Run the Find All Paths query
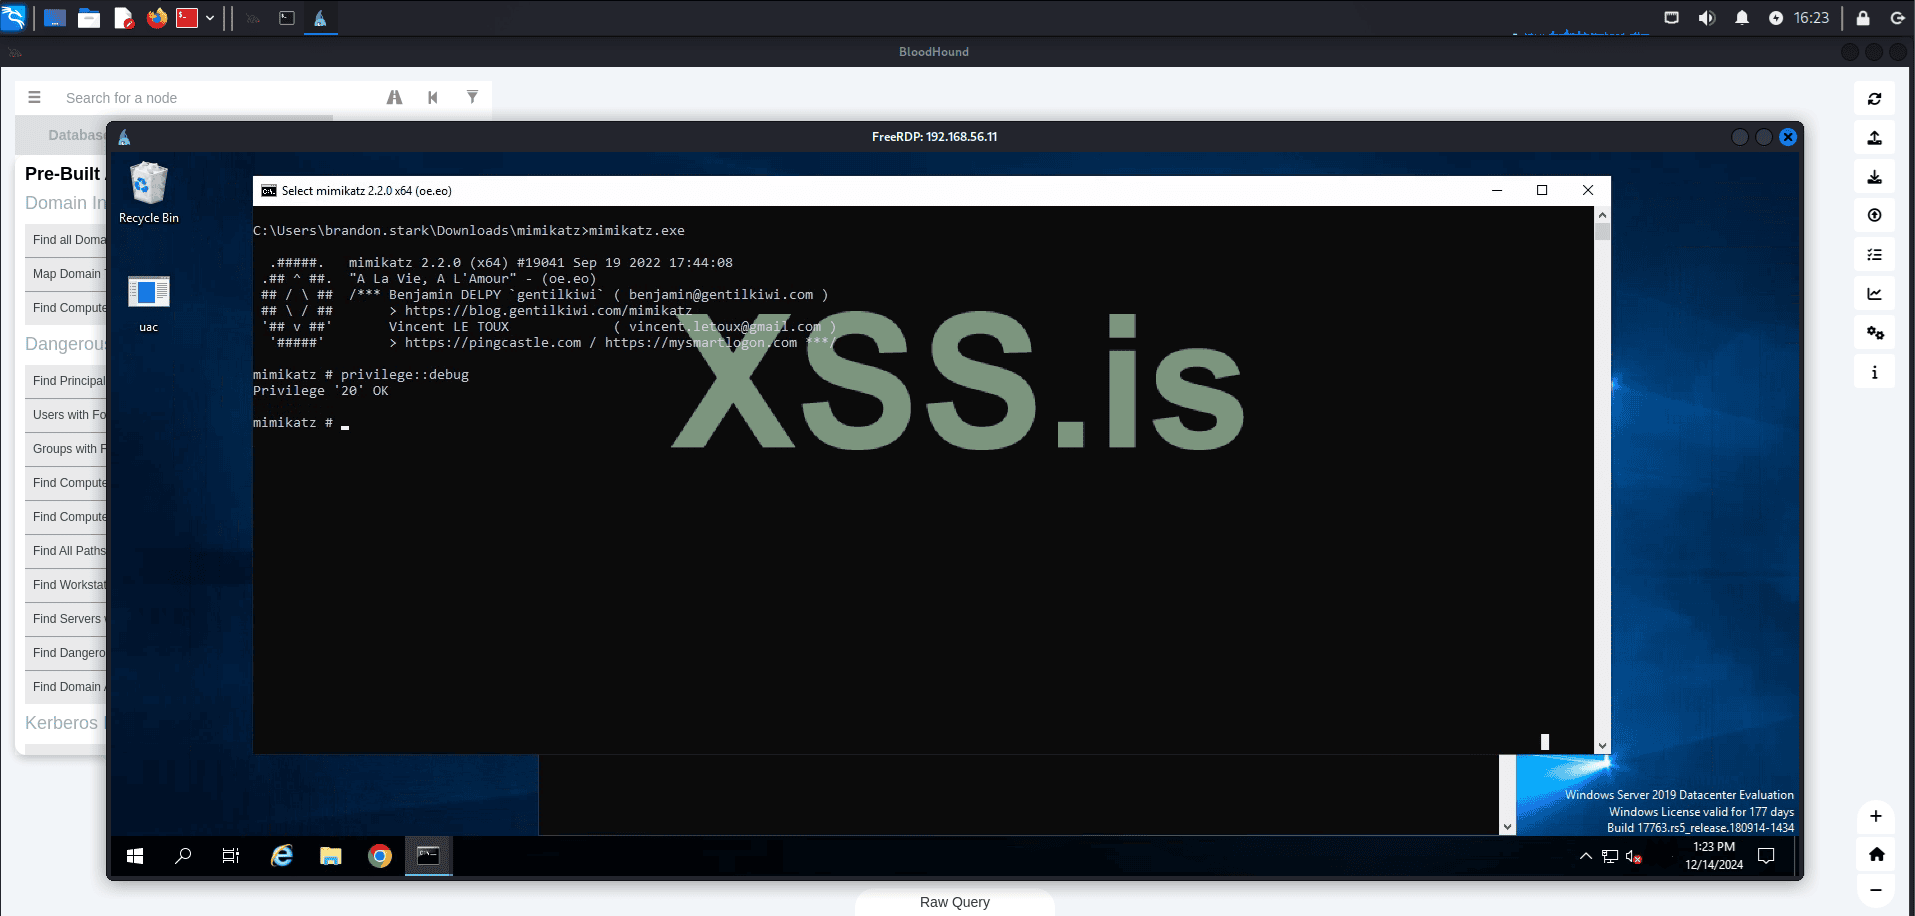Image resolution: width=1915 pixels, height=916 pixels. point(66,551)
